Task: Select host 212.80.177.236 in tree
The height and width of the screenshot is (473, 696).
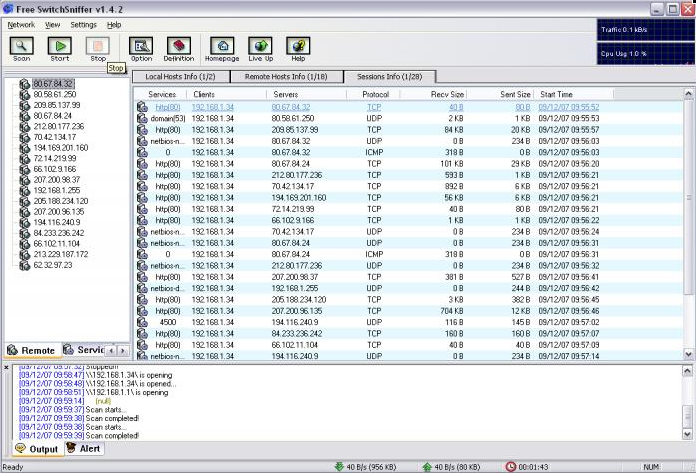Action: point(59,126)
